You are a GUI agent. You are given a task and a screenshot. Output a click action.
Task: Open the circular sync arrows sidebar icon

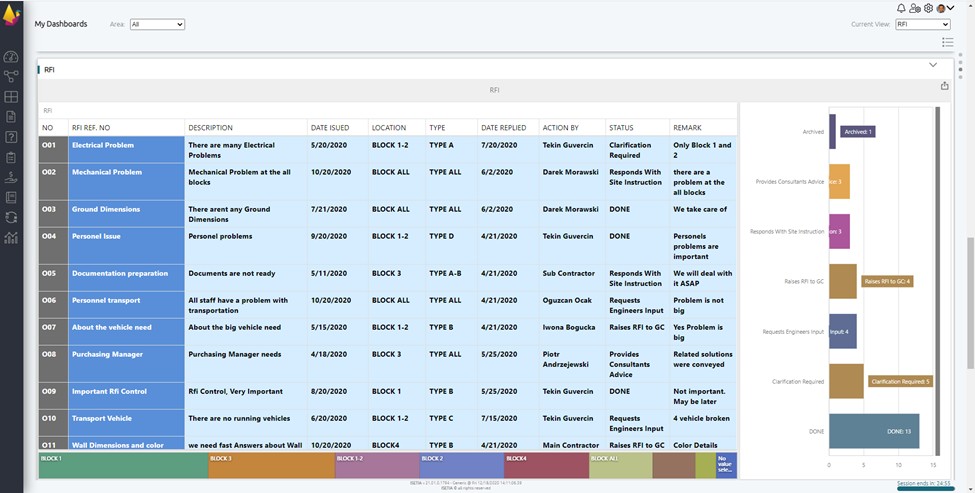(x=11, y=218)
